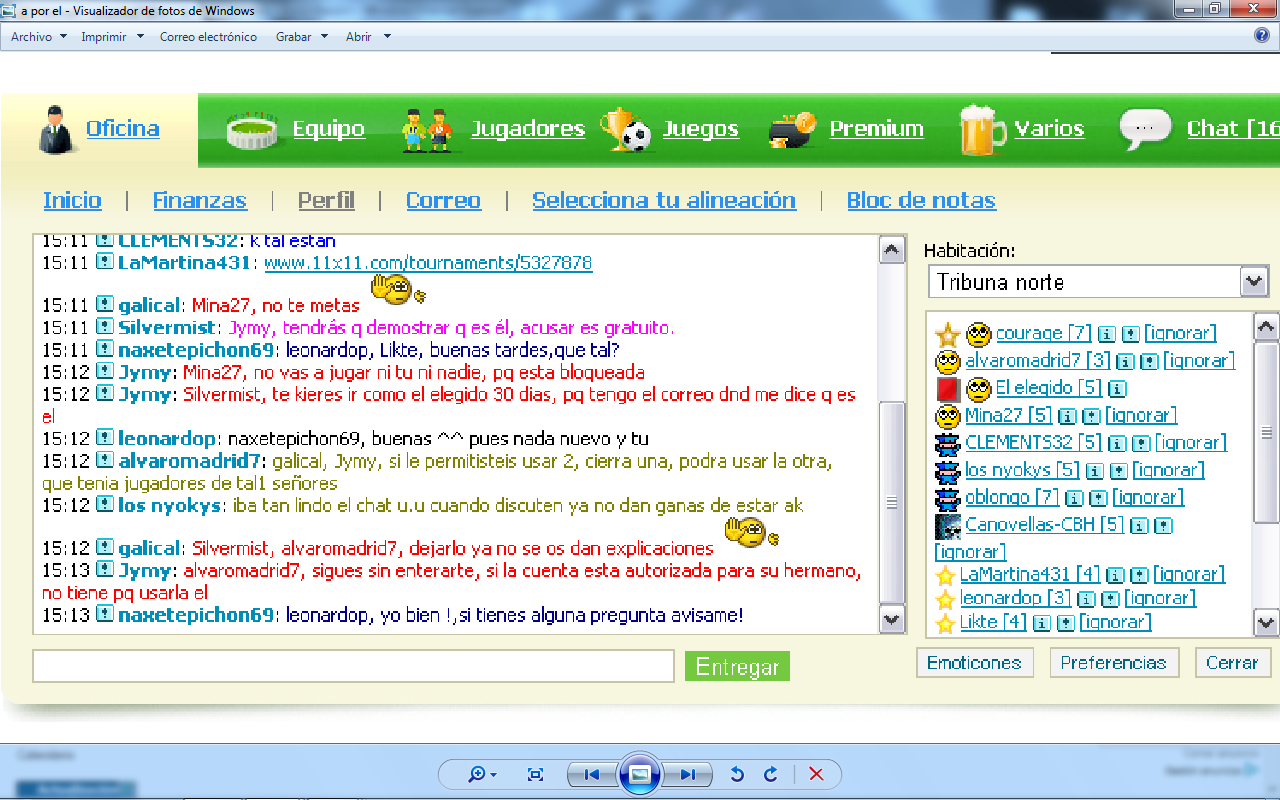Rotate the photo clockwise
Viewport: 1280px width, 800px height.
[771, 774]
